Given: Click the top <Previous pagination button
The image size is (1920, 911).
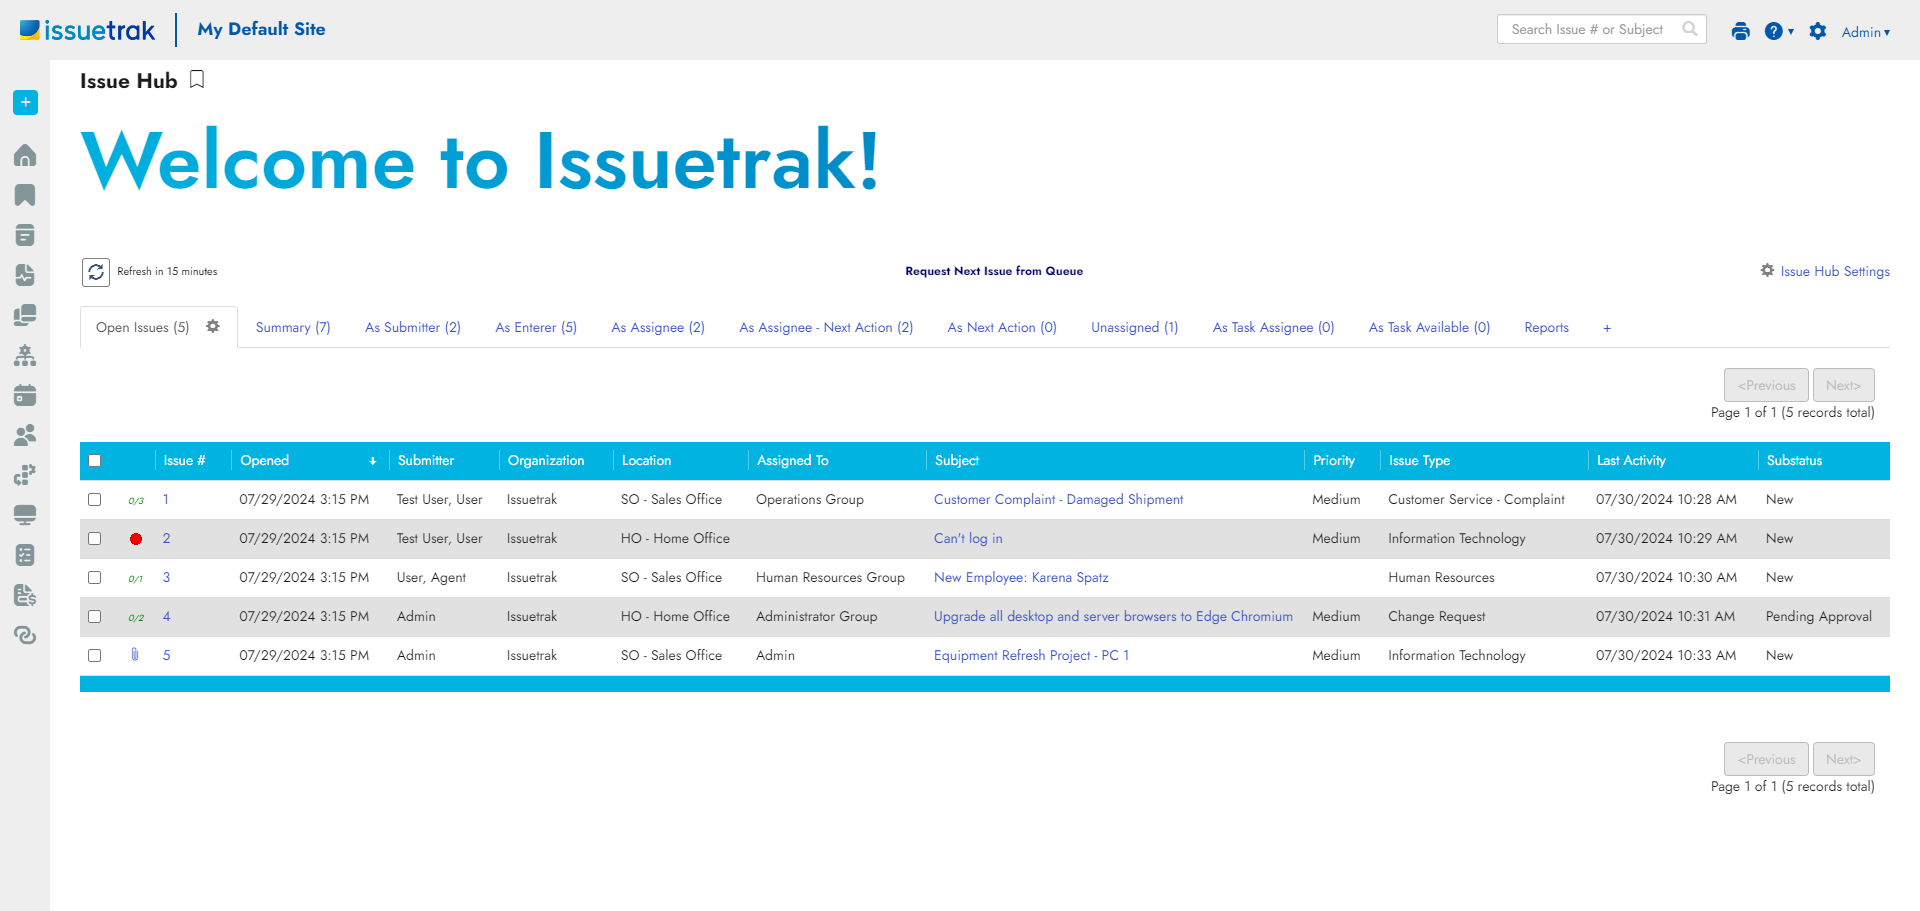Looking at the screenshot, I should pyautogui.click(x=1766, y=385).
